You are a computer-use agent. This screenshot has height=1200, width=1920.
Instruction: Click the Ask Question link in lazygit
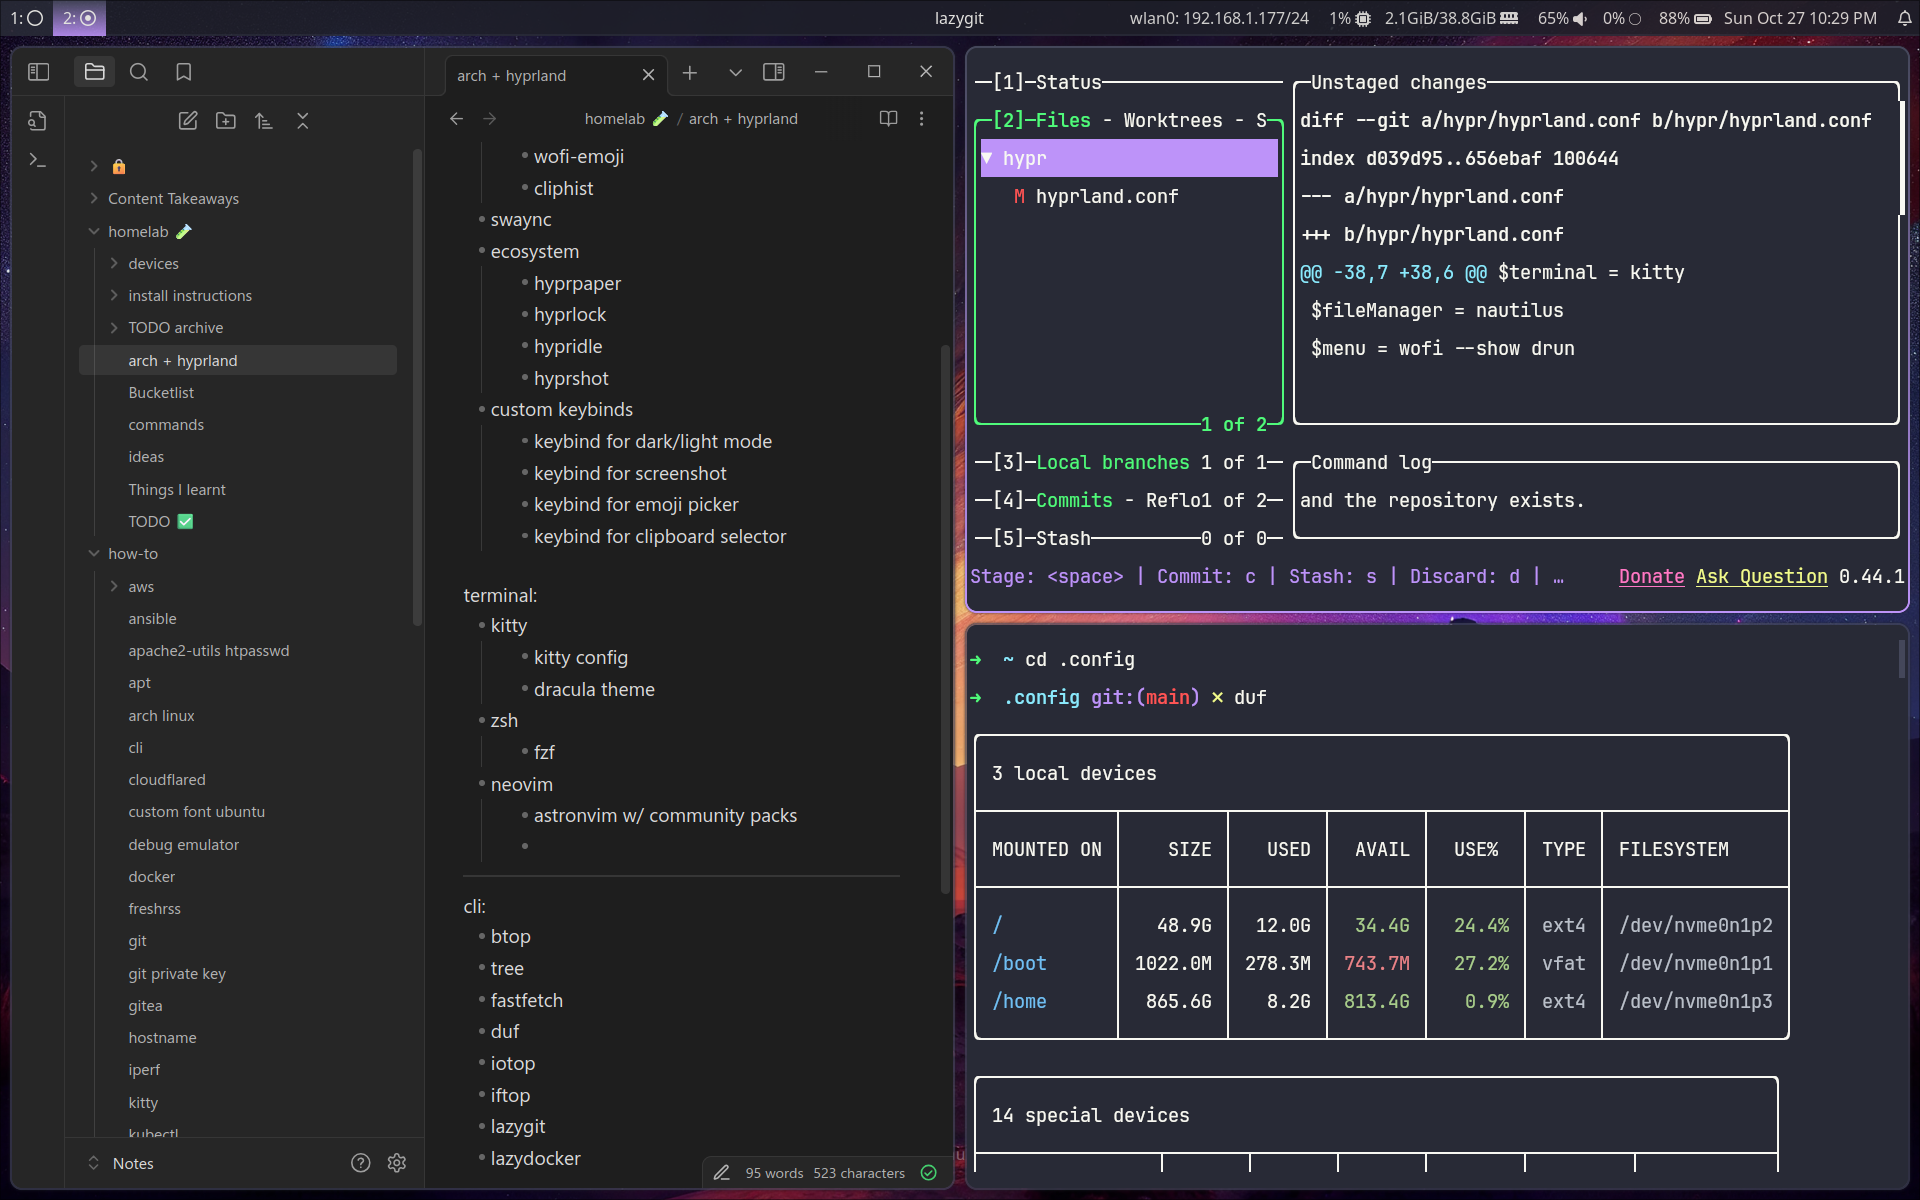click(x=1761, y=577)
